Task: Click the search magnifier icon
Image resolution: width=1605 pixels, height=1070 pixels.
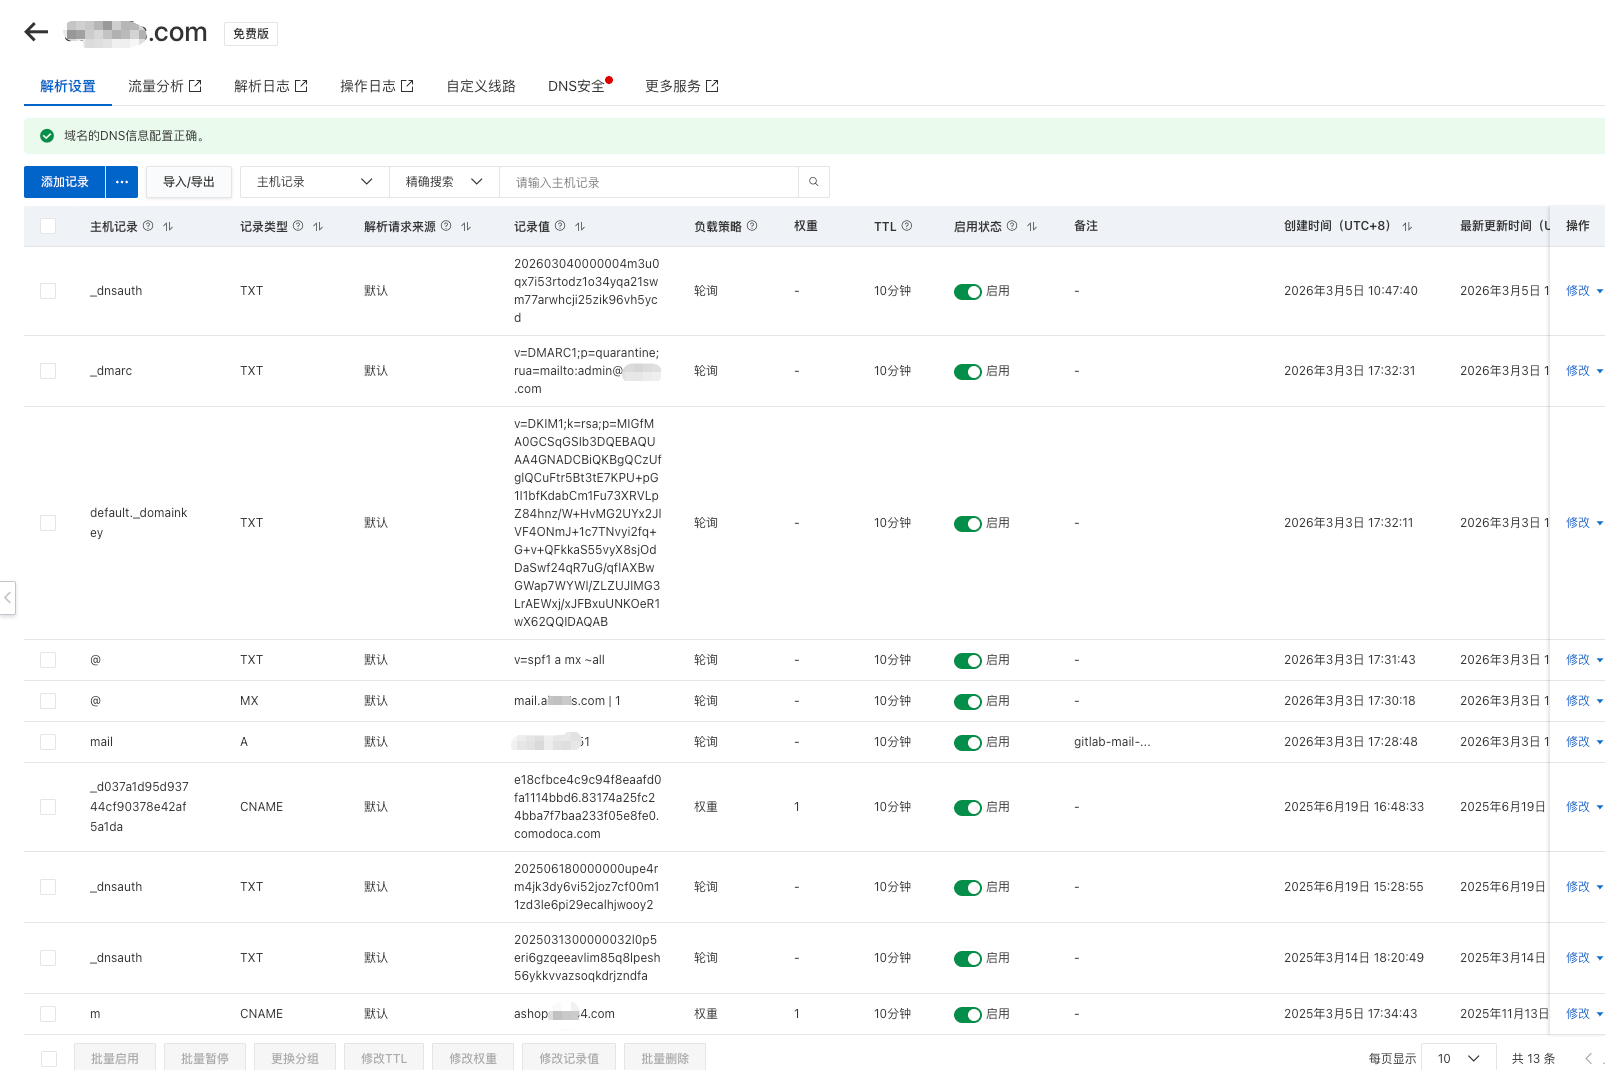Action: coord(814,182)
